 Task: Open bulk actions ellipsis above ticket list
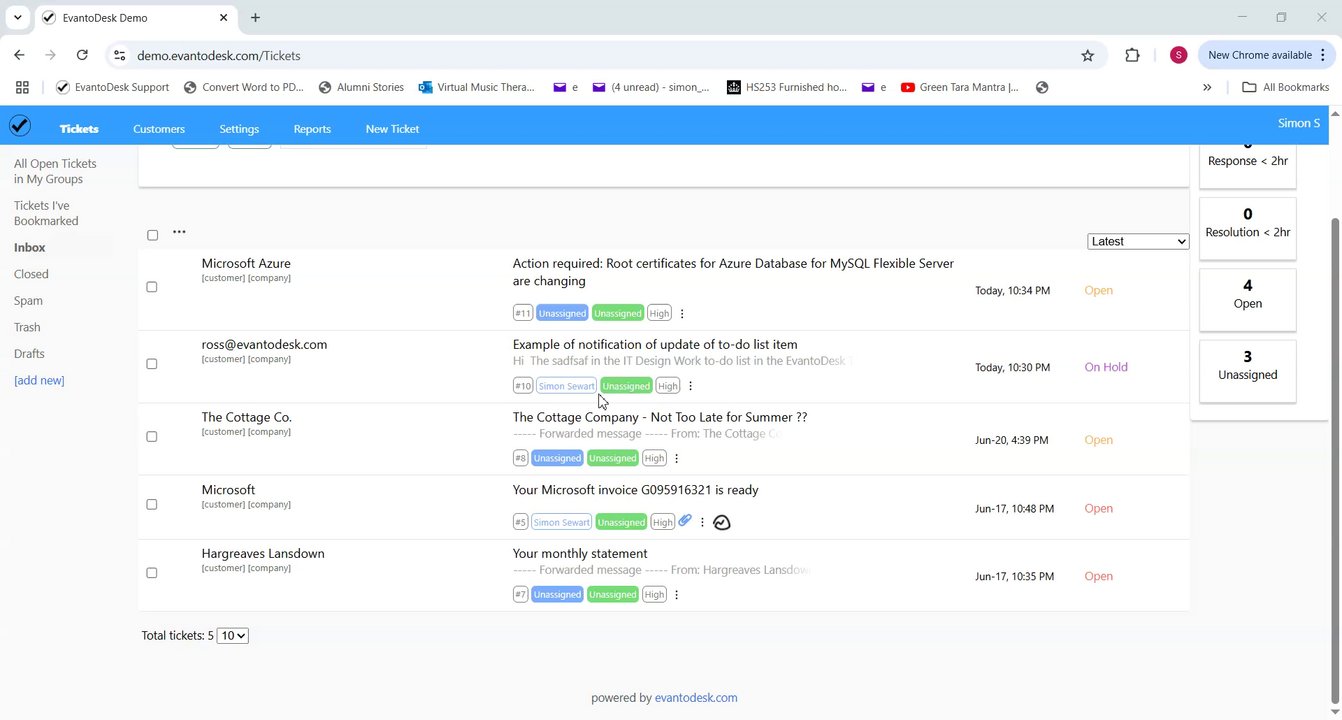click(179, 232)
